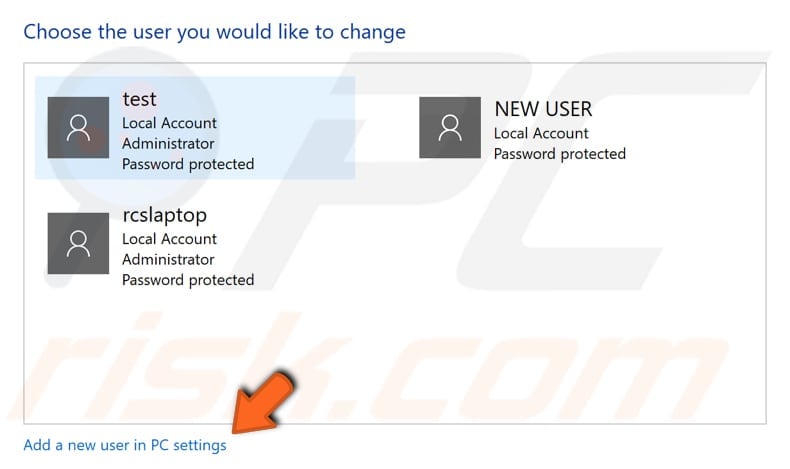
Task: Select the NEW USER account name
Action: coord(543,109)
